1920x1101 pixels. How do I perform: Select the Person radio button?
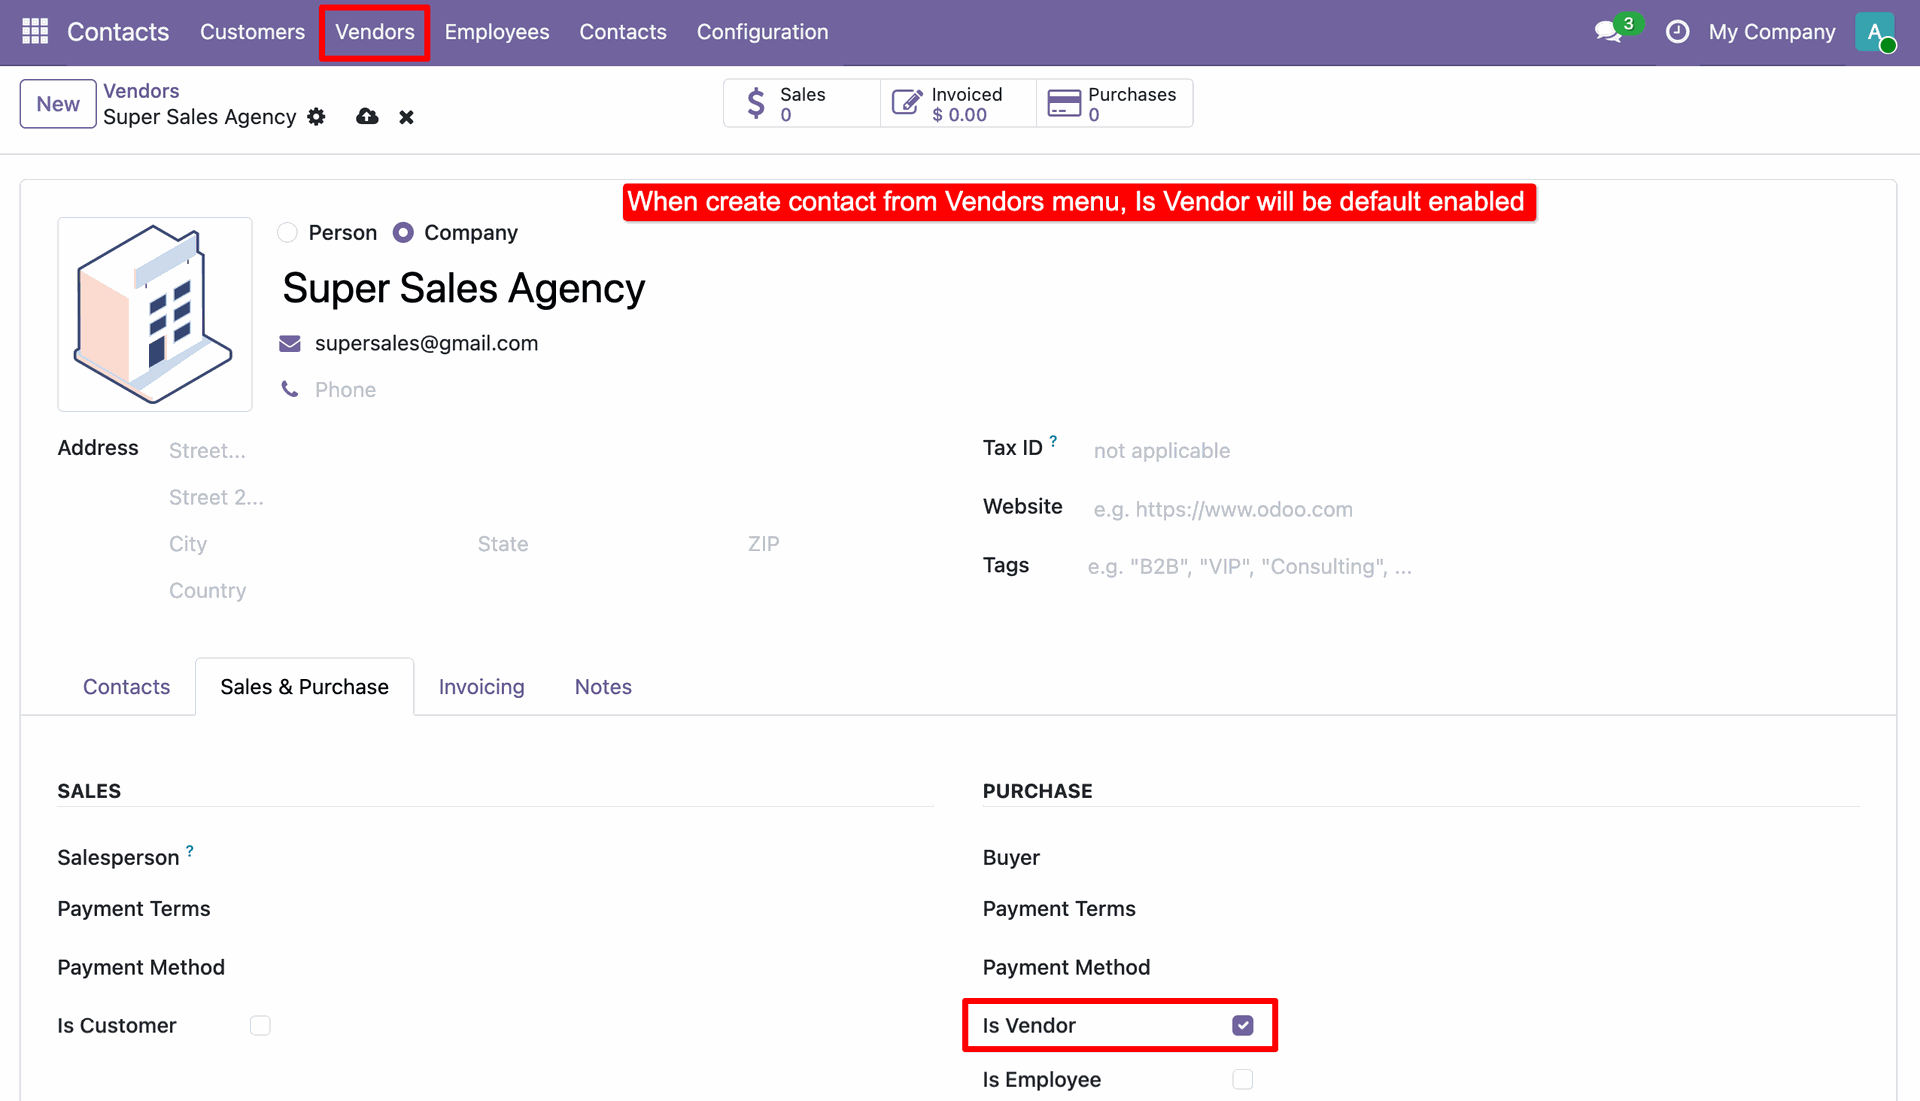pyautogui.click(x=288, y=233)
